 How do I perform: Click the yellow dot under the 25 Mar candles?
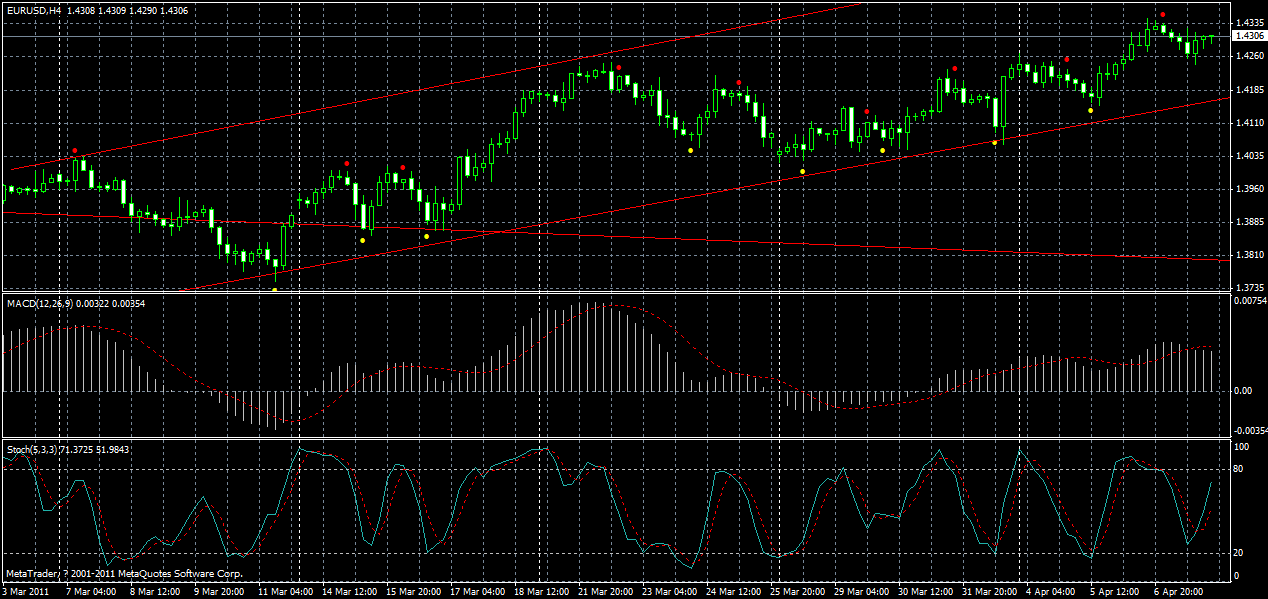[x=803, y=171]
